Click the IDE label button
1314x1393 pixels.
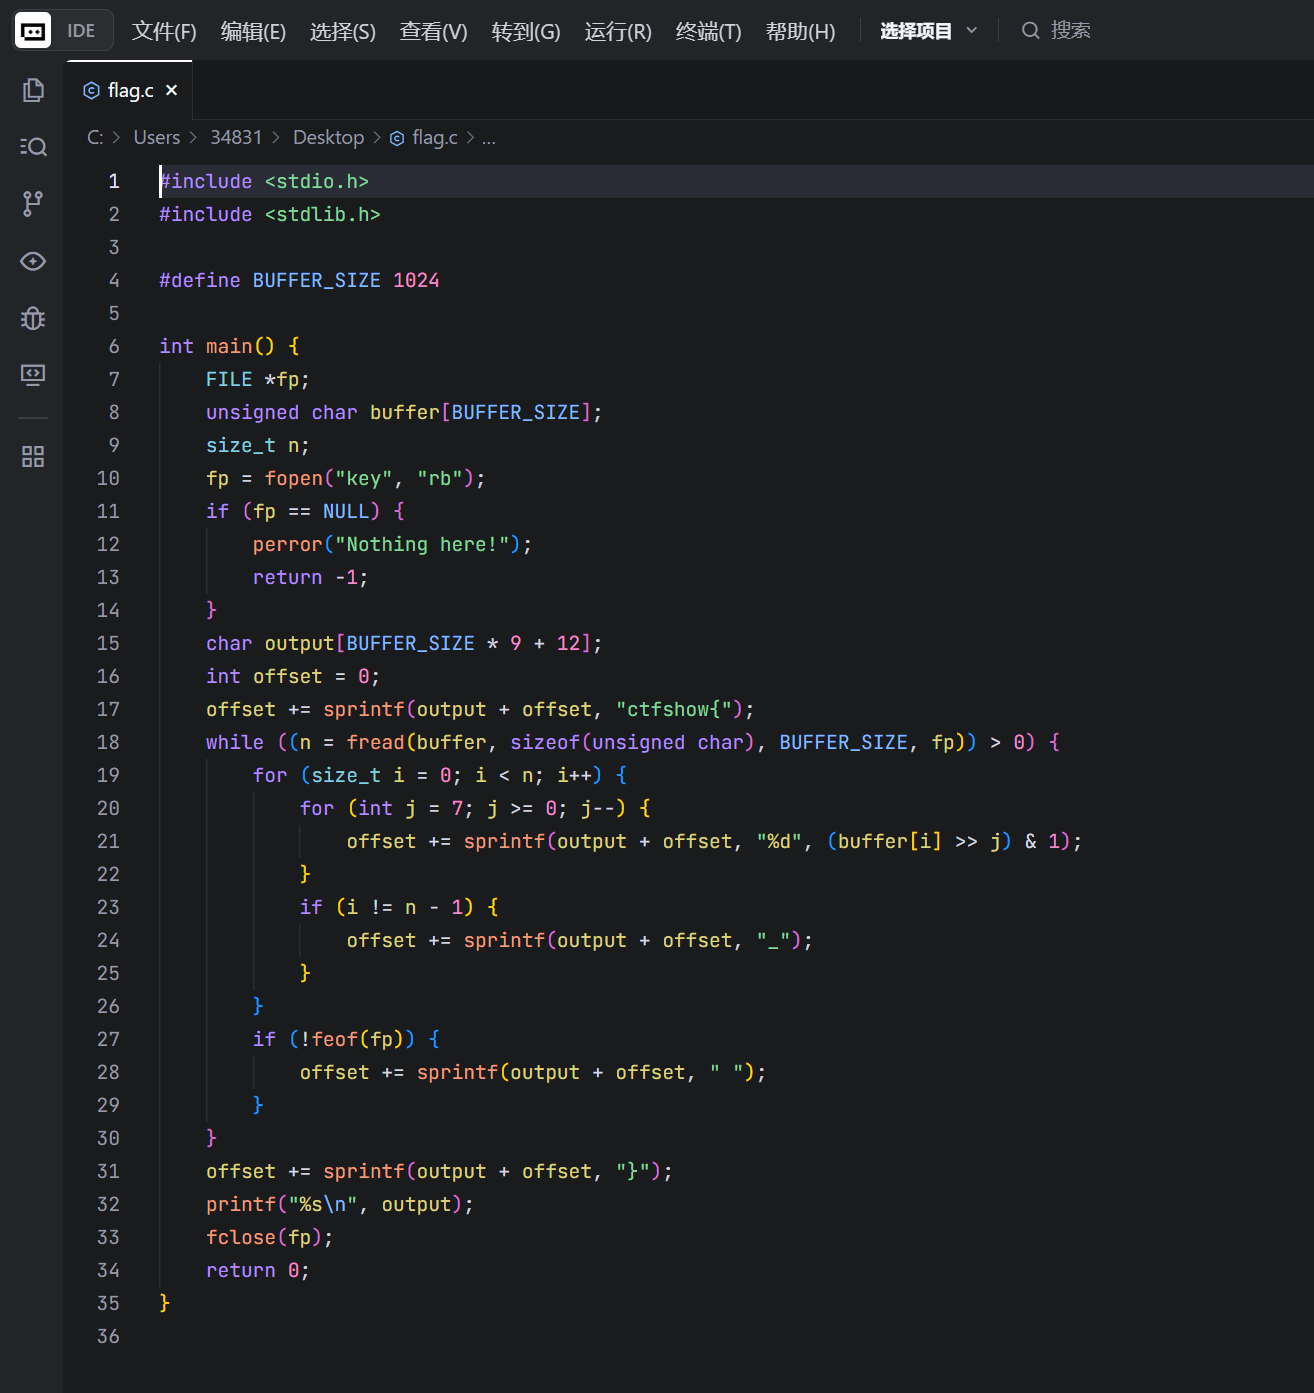[x=81, y=31]
